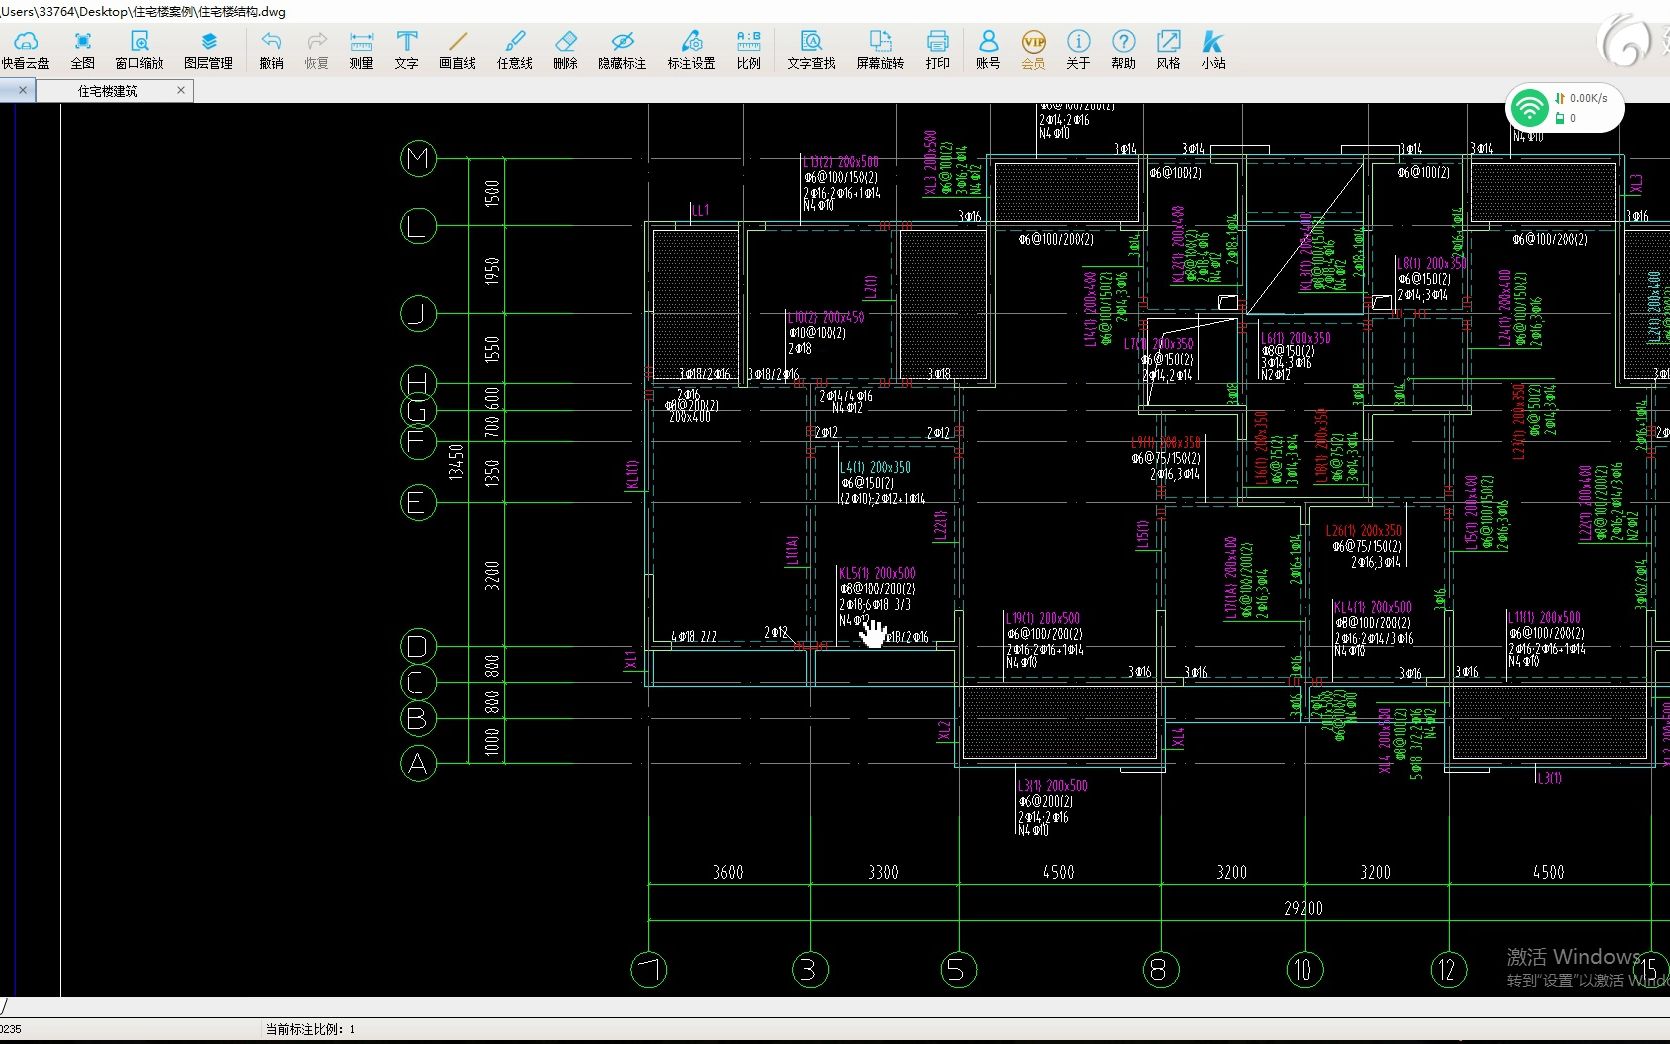Click the green WiFi network speed widget
The width and height of the screenshot is (1670, 1044).
(1565, 107)
